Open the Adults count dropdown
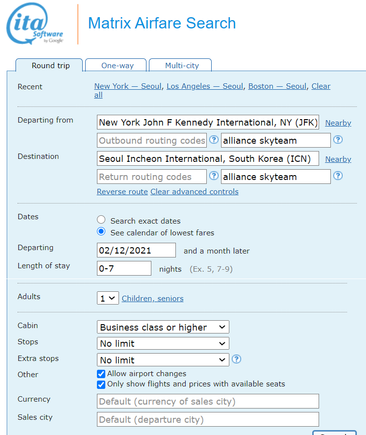This screenshot has height=435, width=366. (107, 298)
